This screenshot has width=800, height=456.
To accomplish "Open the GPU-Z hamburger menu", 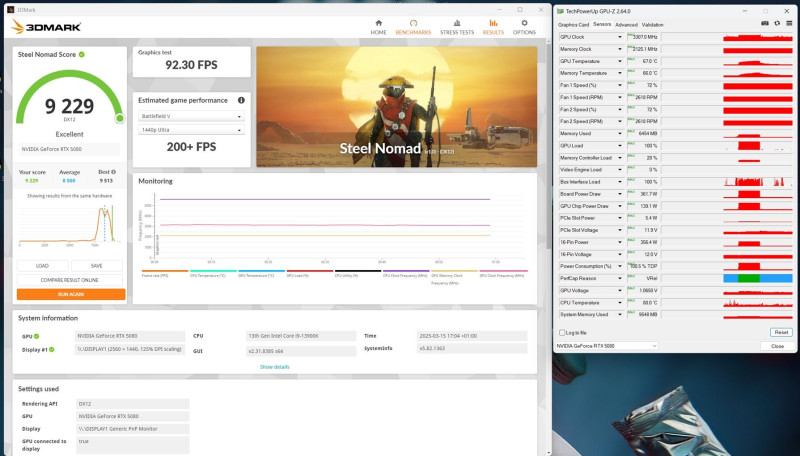I will [789, 23].
